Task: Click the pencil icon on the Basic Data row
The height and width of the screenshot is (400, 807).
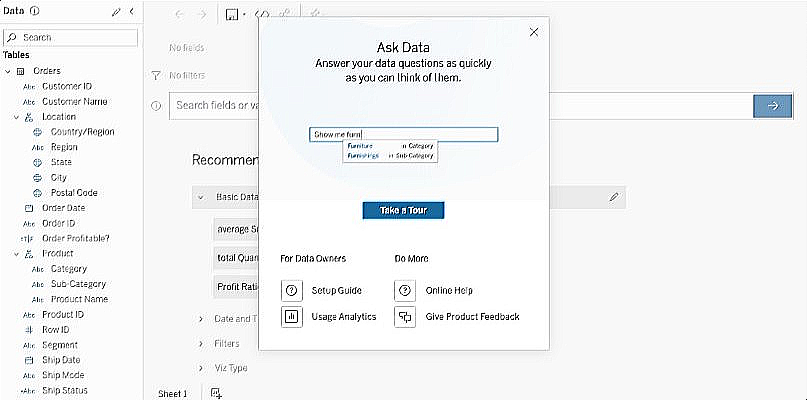Action: 613,197
